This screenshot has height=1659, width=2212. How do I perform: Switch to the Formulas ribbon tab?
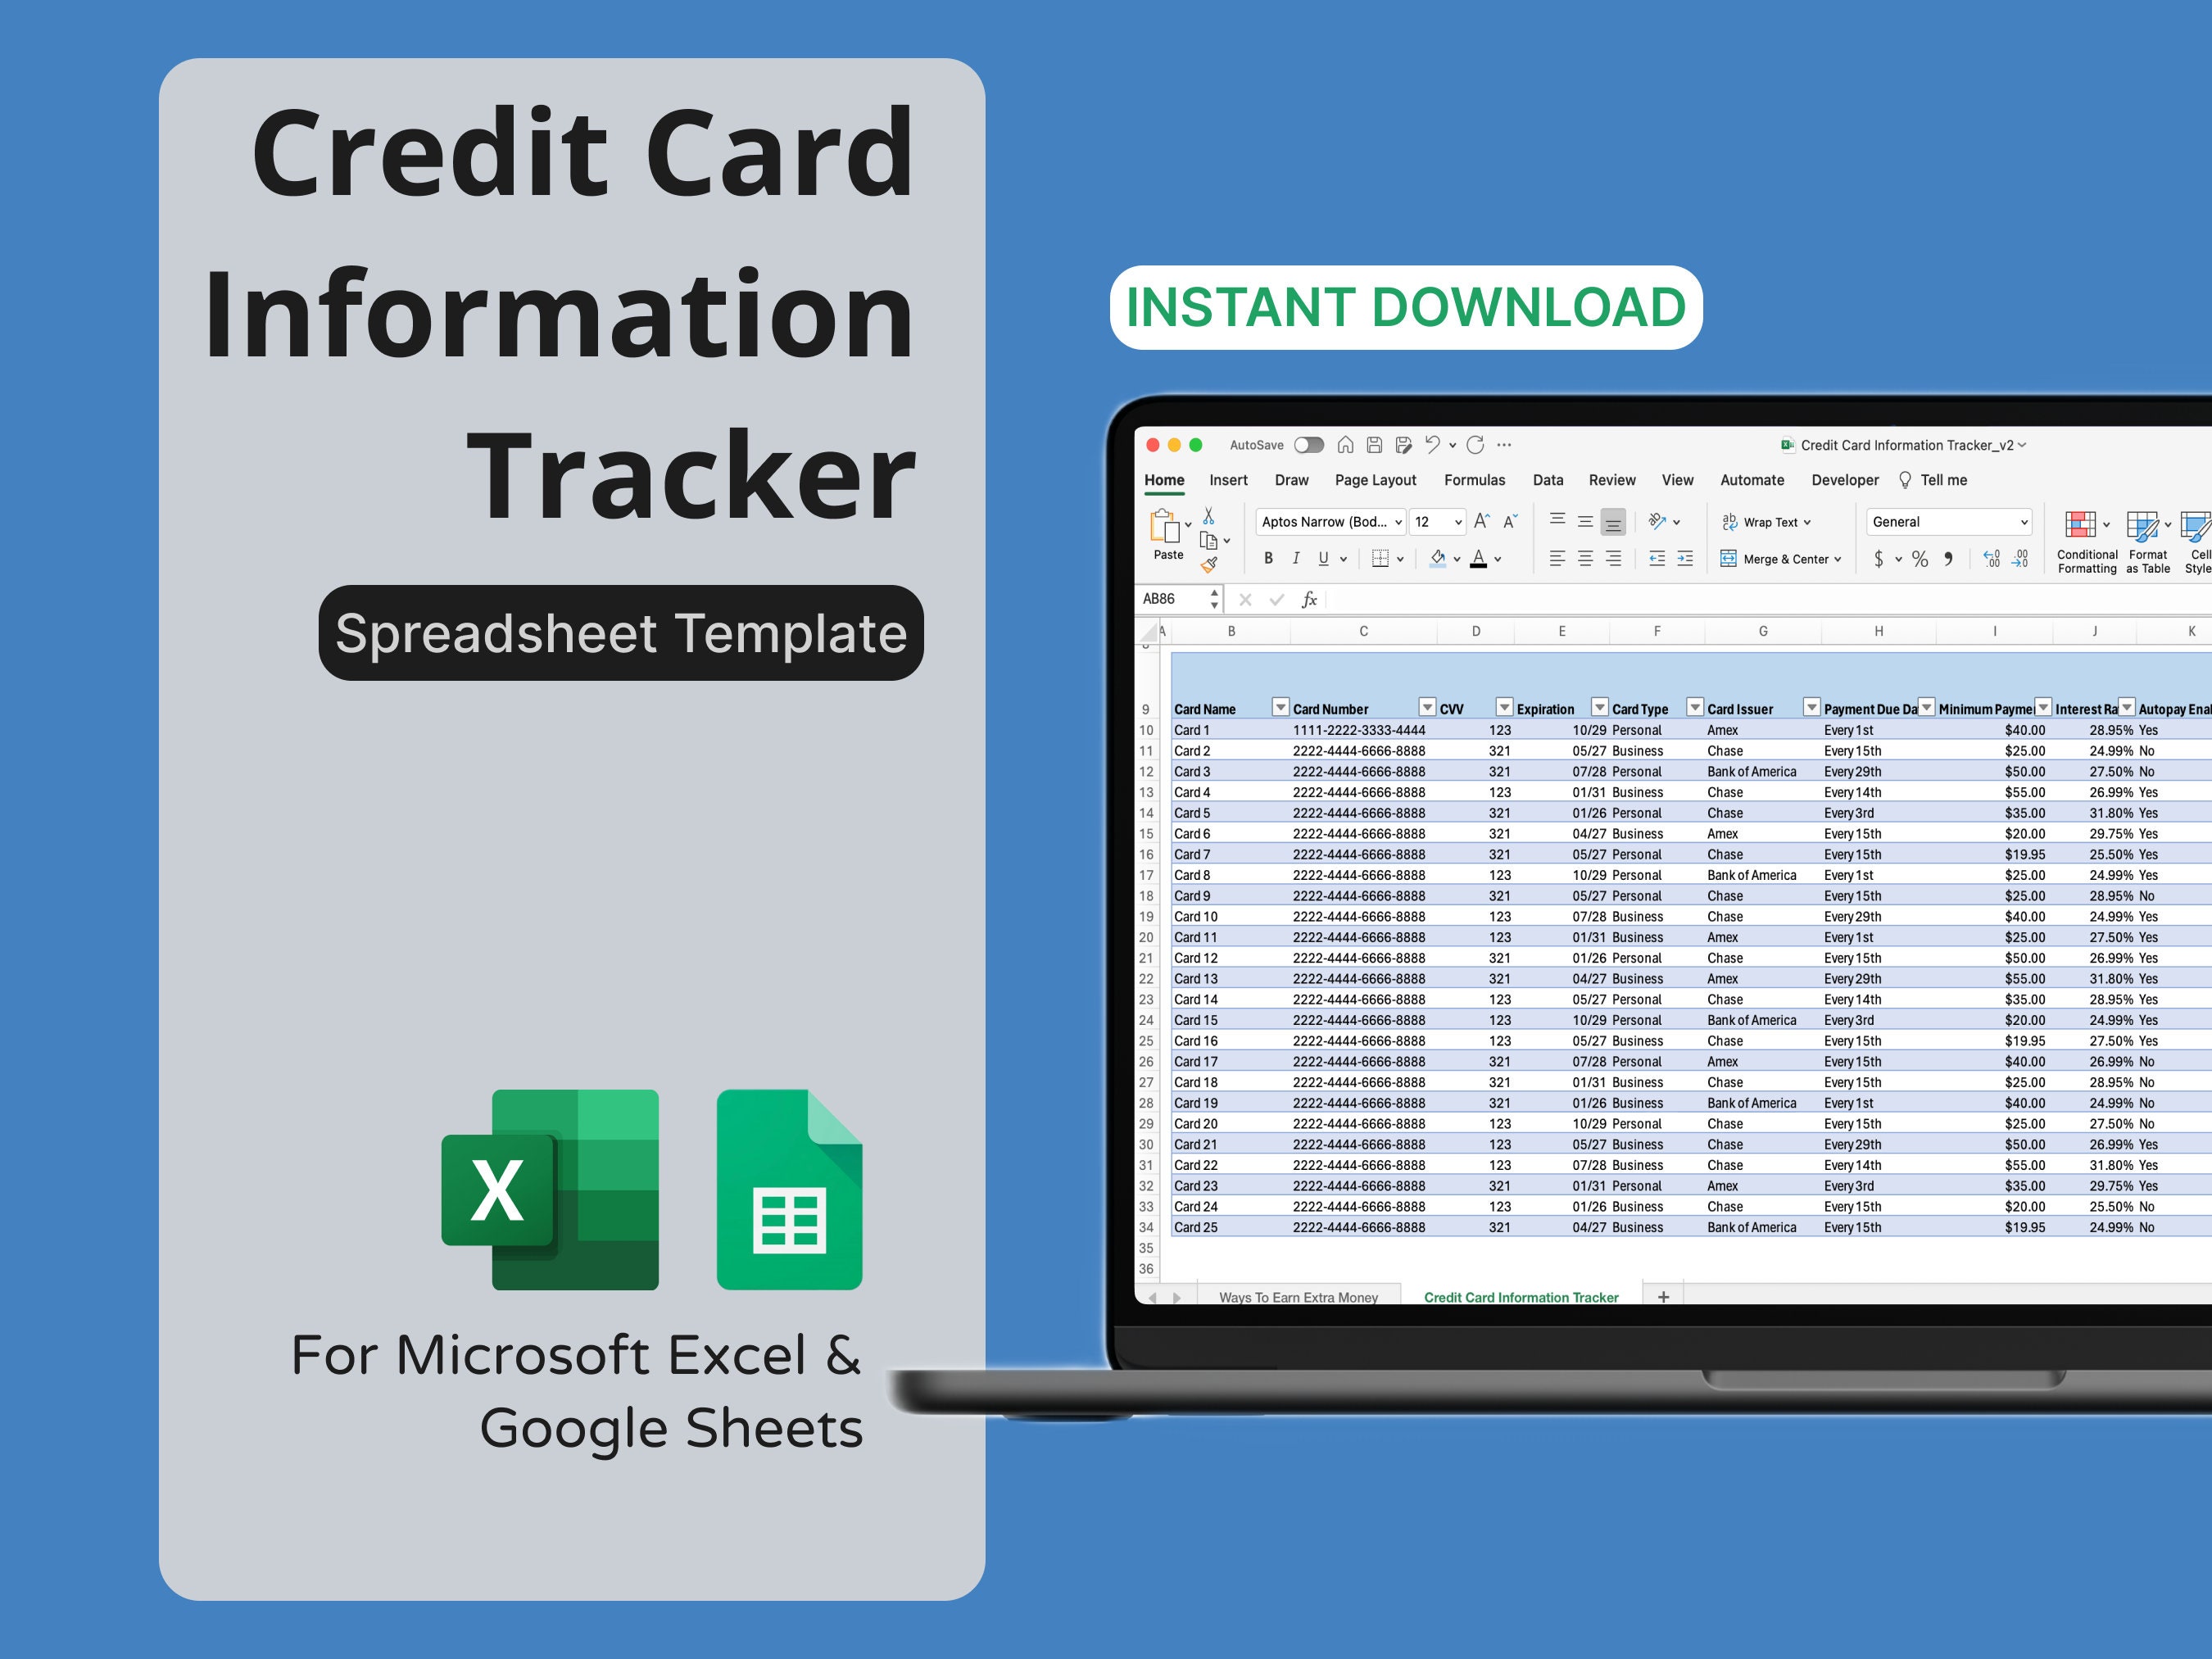tap(1475, 480)
